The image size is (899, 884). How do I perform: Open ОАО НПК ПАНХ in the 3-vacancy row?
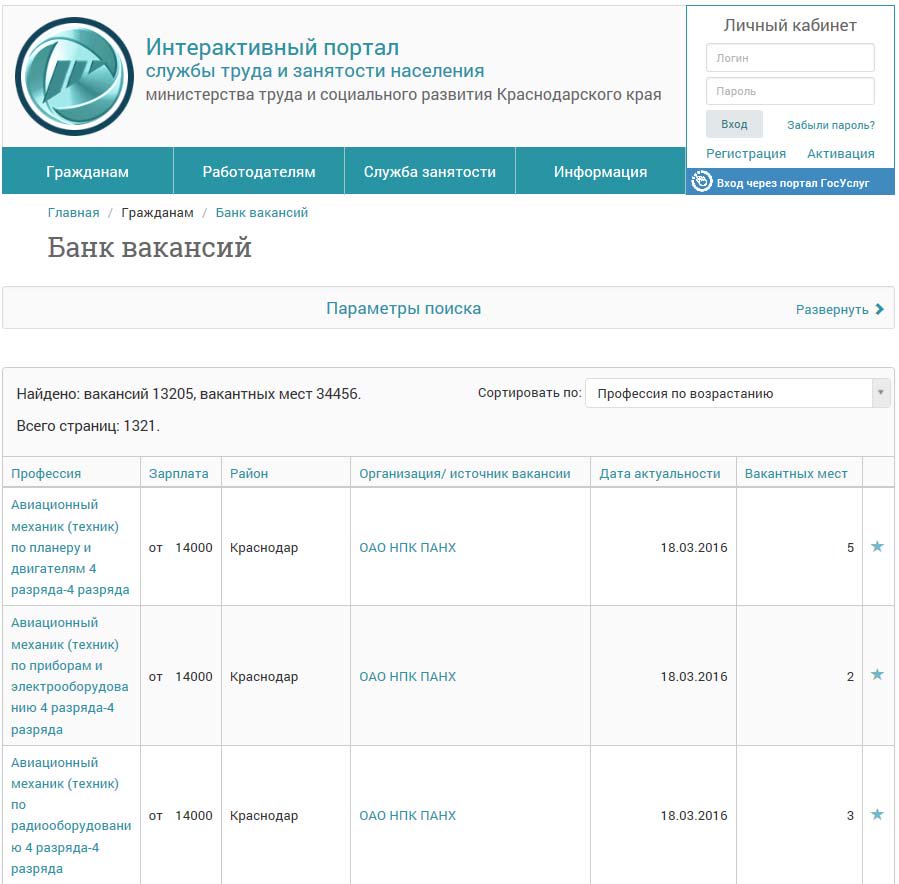408,815
